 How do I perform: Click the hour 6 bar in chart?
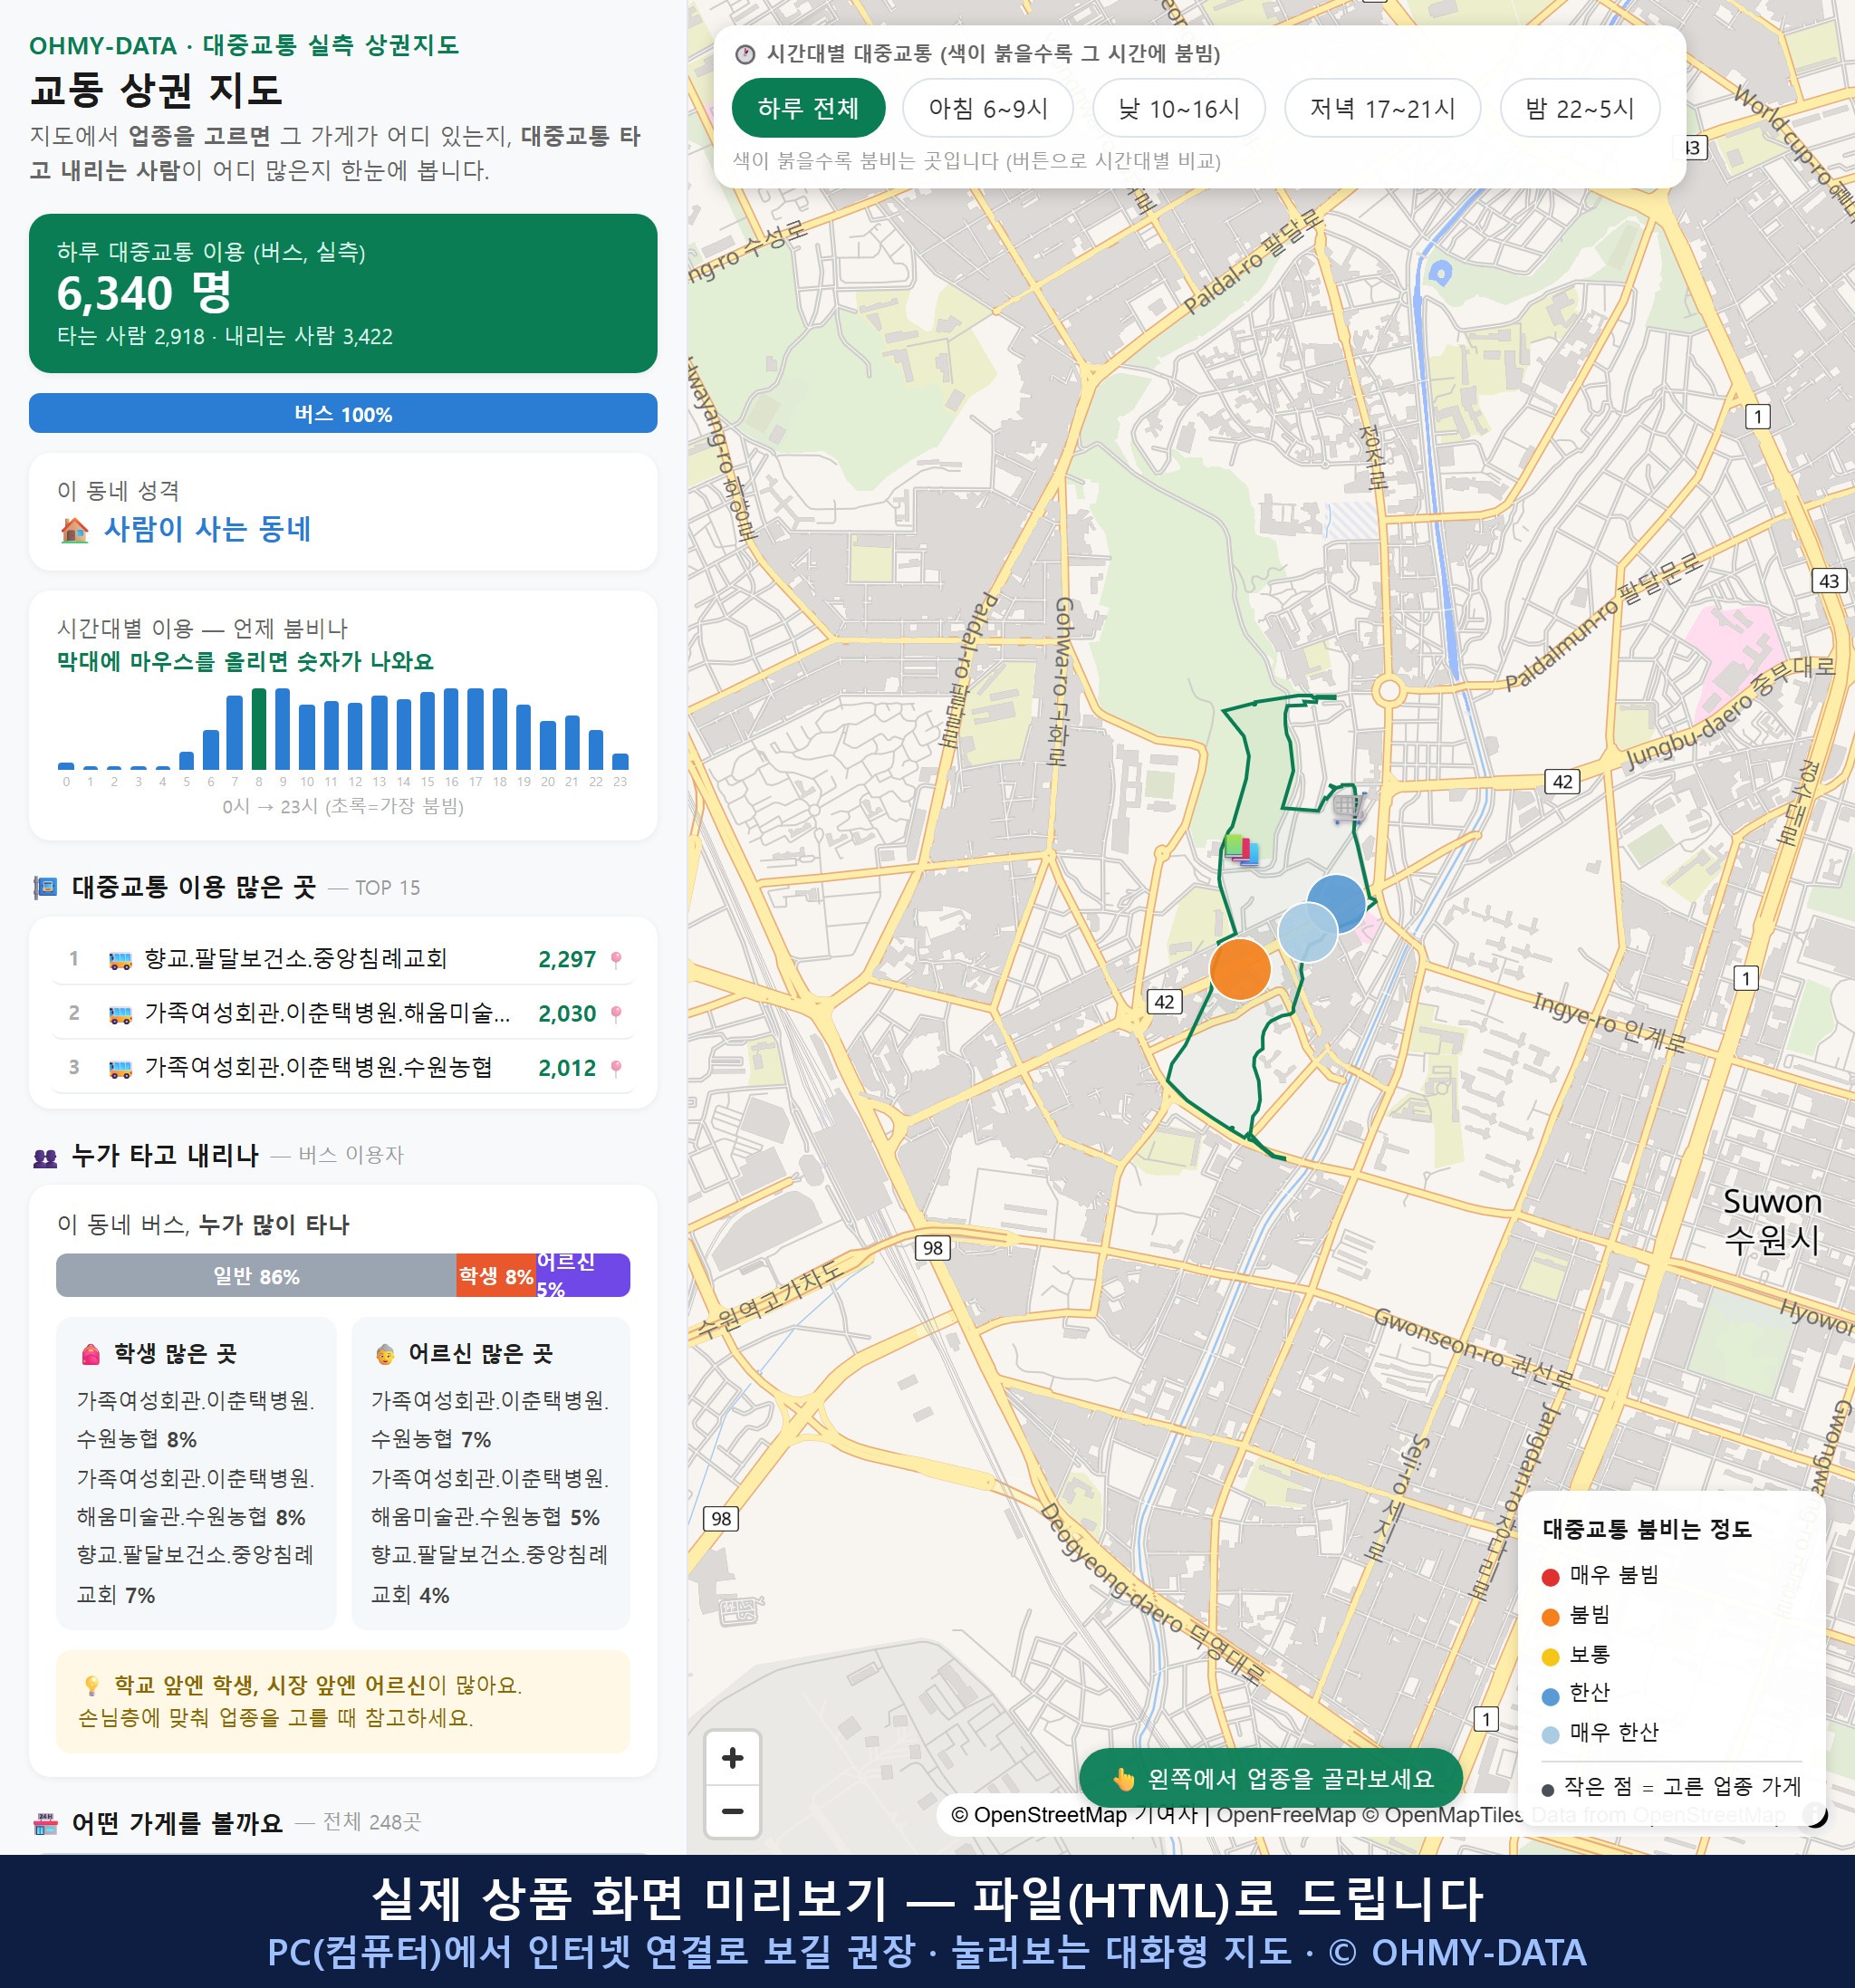pos(211,749)
